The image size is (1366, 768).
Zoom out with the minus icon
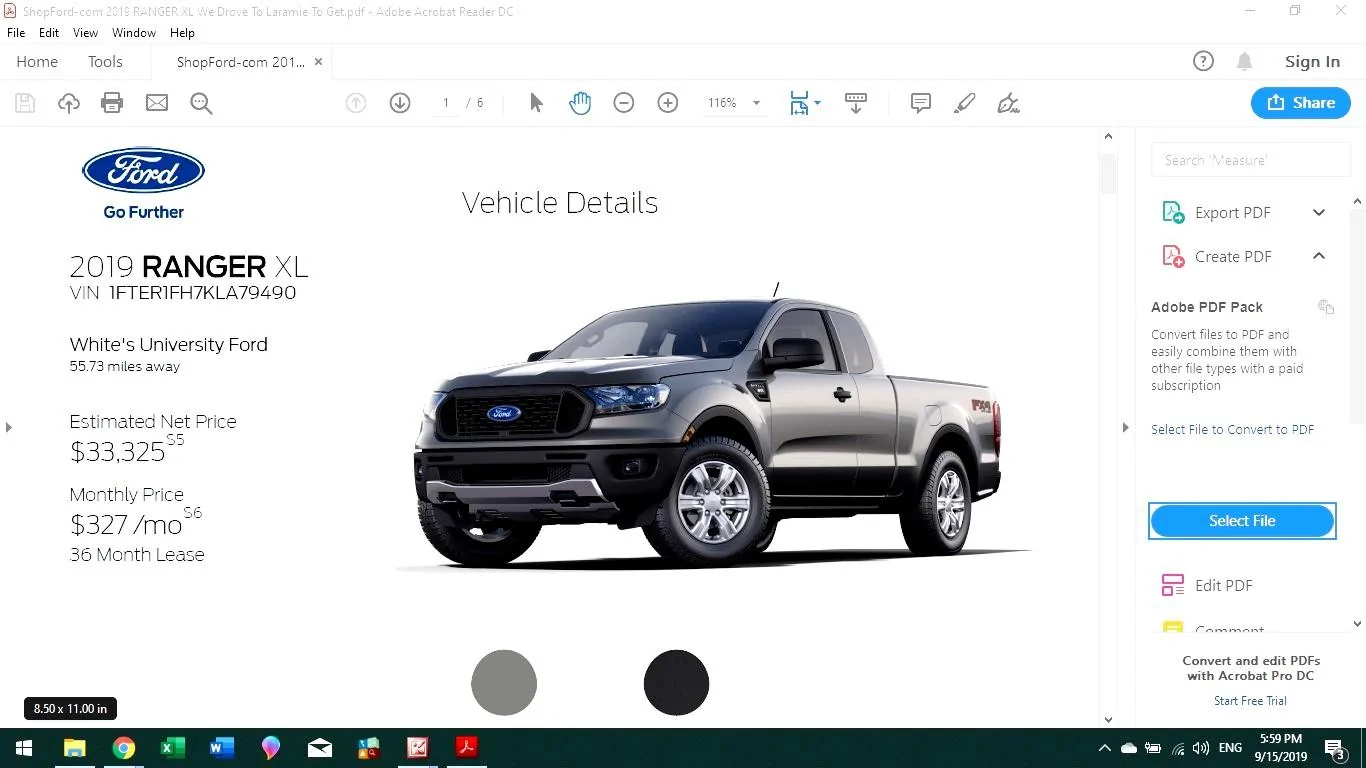(x=624, y=103)
